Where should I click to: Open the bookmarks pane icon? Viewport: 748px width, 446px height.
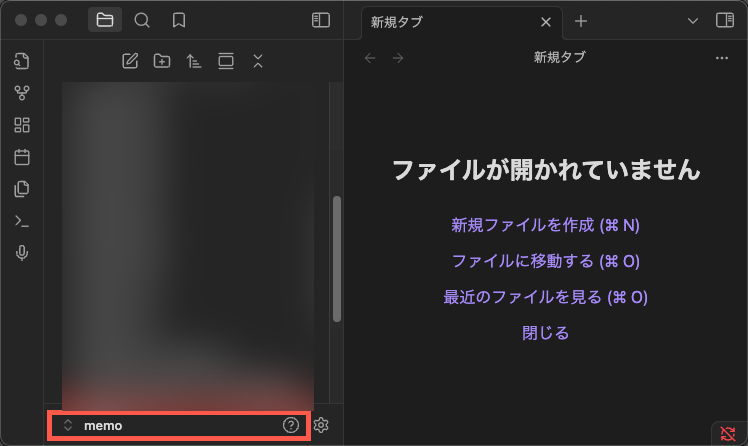click(179, 20)
